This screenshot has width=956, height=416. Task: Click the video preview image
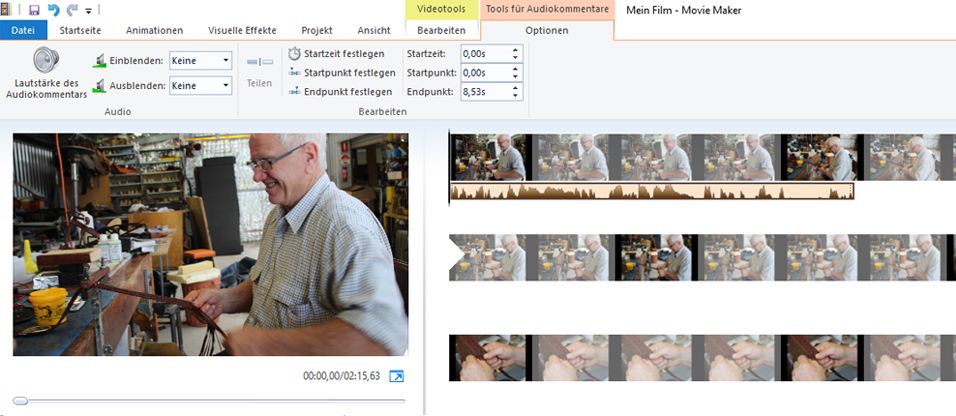coord(210,245)
